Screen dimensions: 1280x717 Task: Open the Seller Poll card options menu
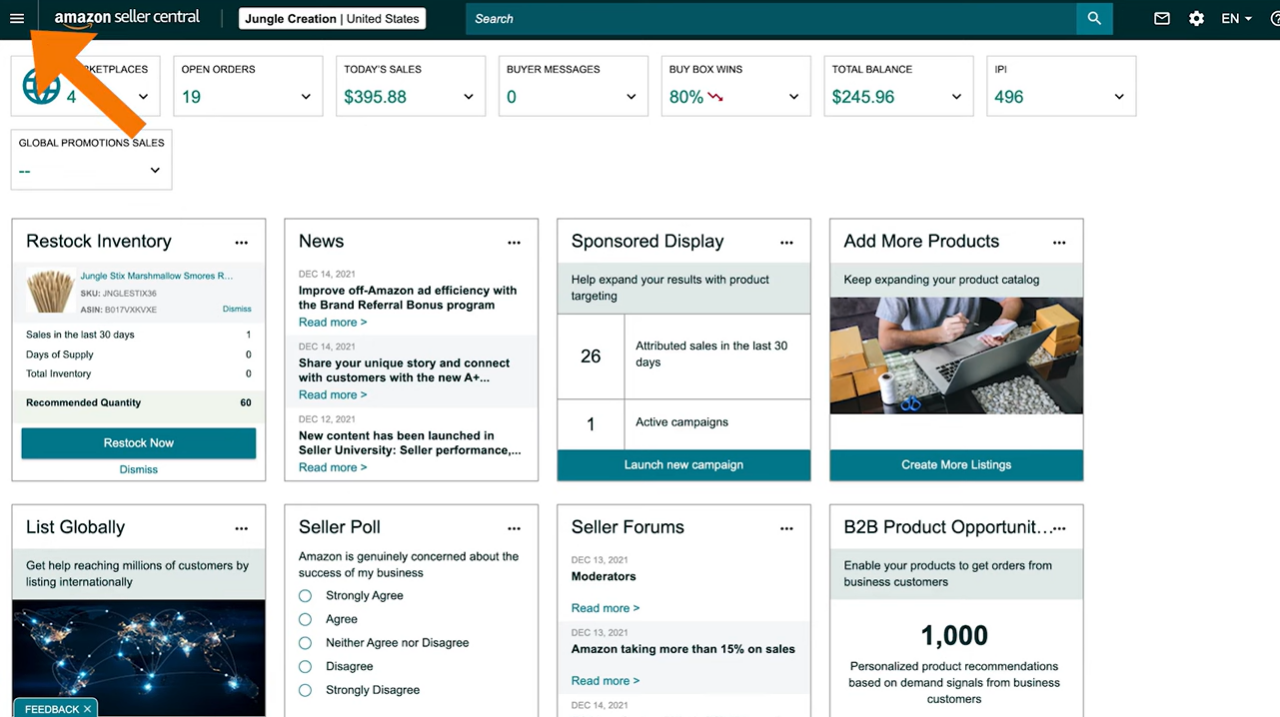(514, 528)
